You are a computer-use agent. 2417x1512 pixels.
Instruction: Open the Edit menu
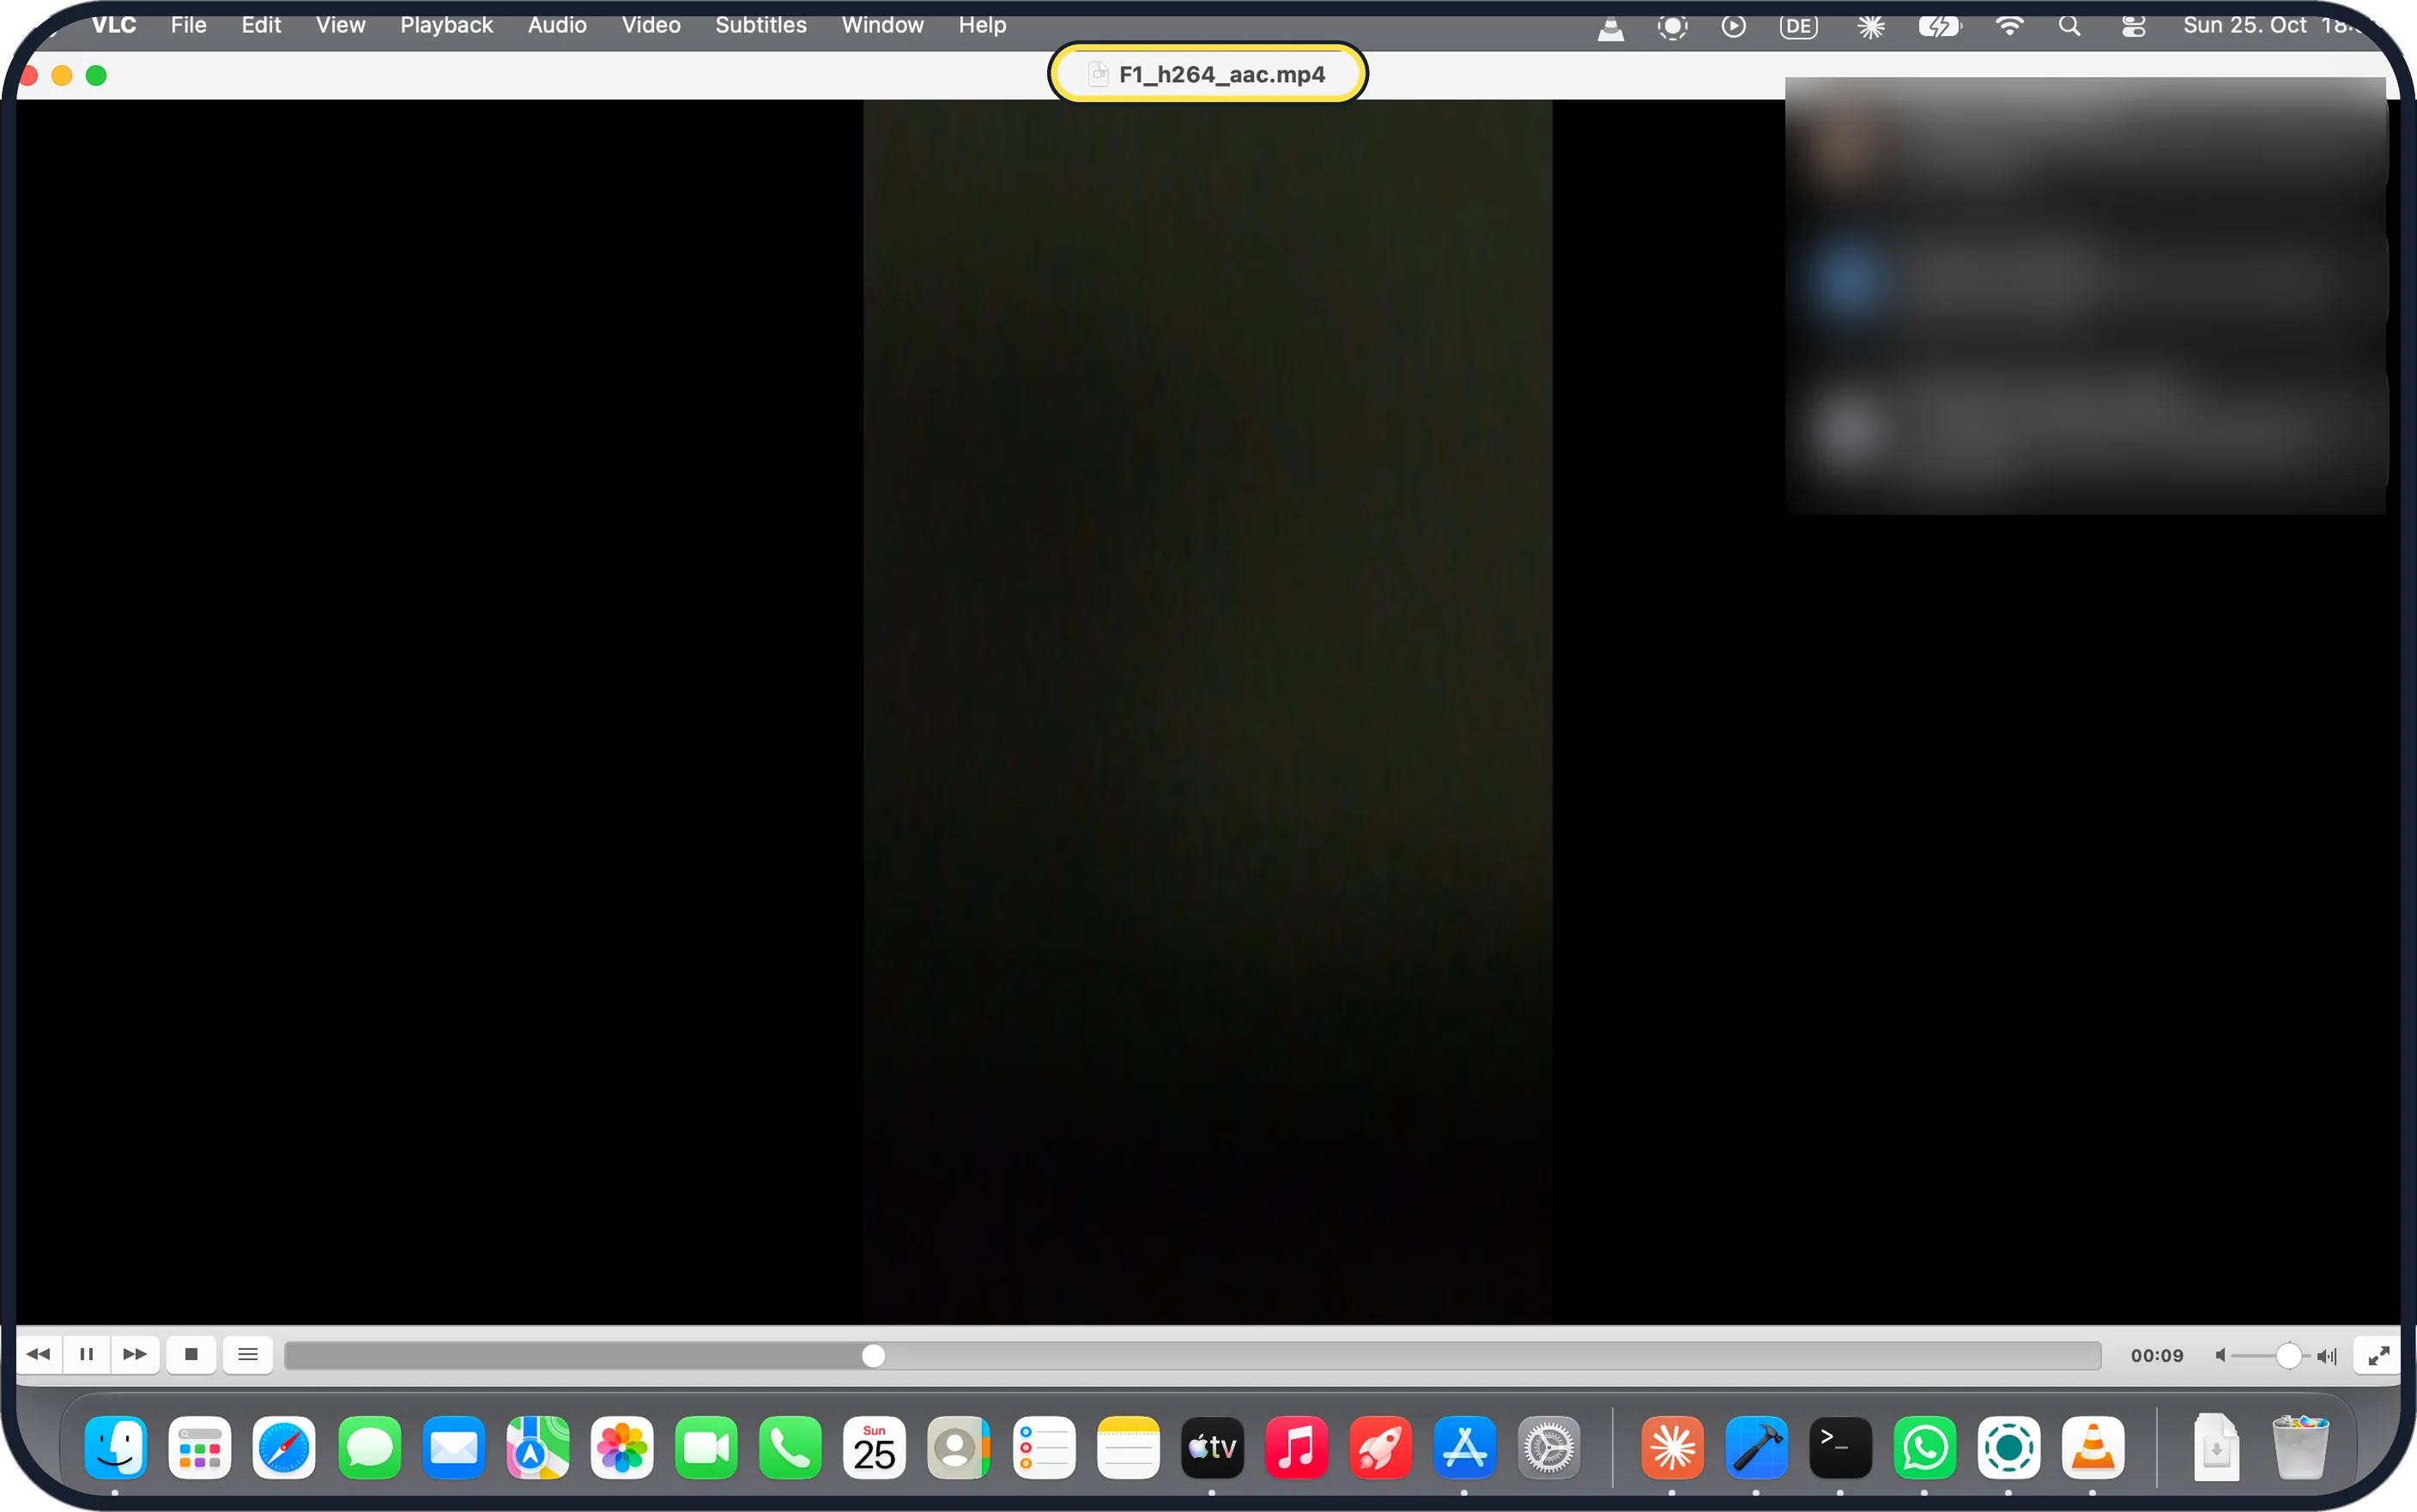pos(261,25)
